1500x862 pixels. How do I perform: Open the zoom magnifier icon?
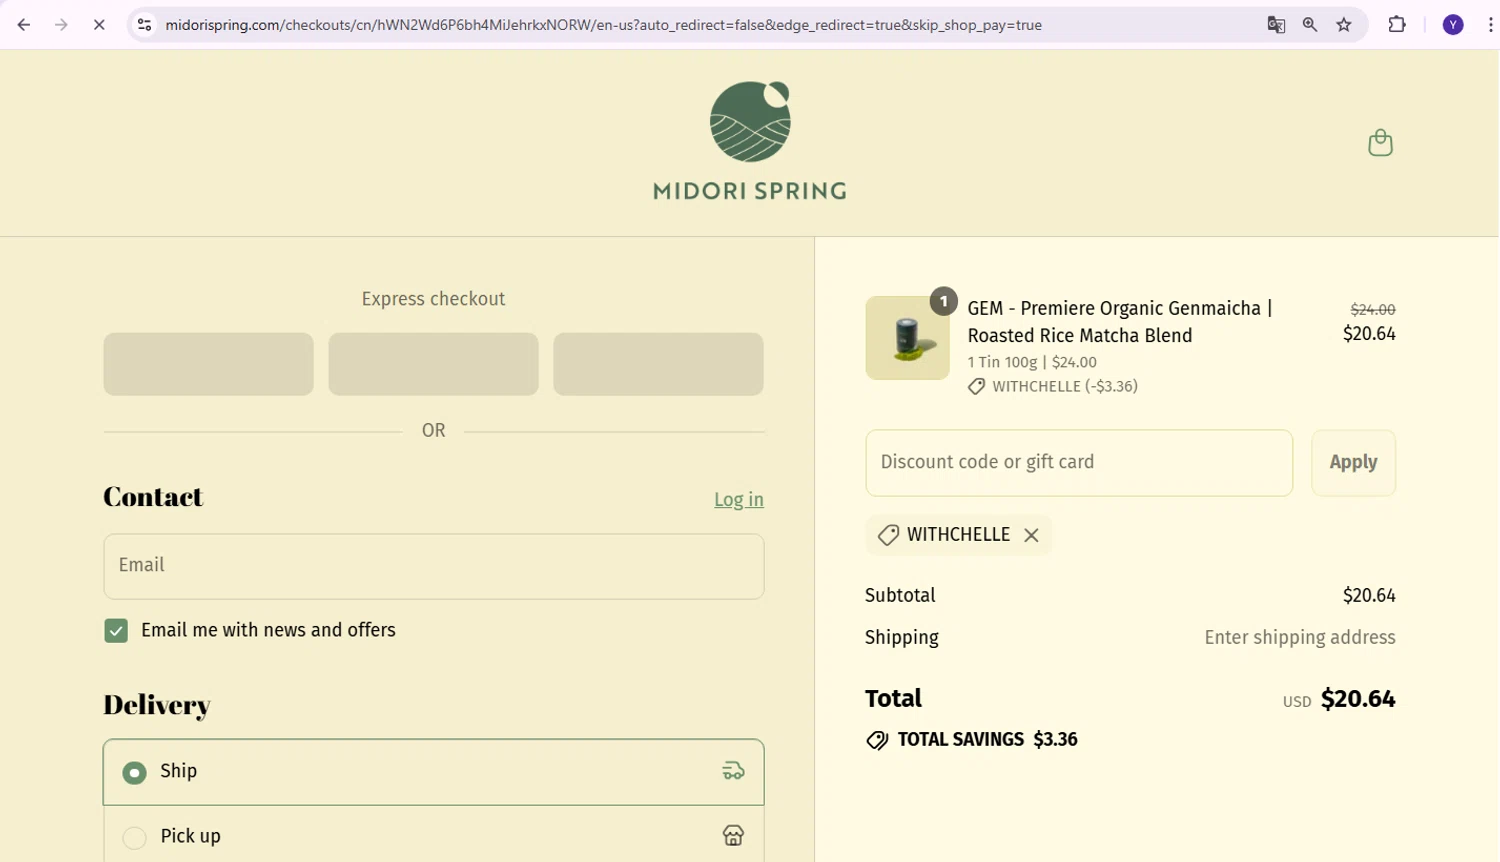point(1310,25)
